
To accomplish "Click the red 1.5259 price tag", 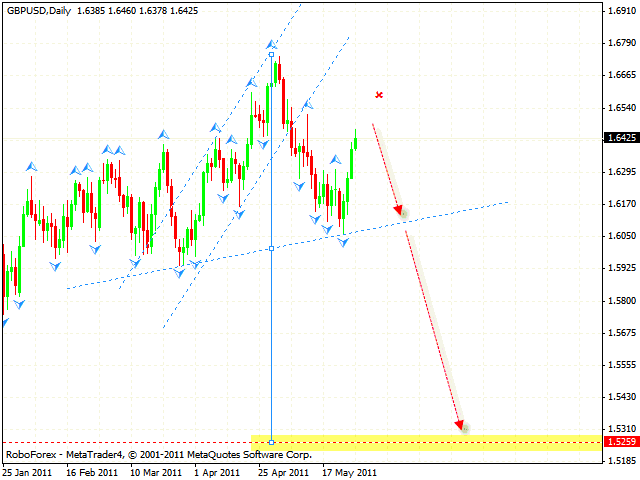I will [x=620, y=441].
